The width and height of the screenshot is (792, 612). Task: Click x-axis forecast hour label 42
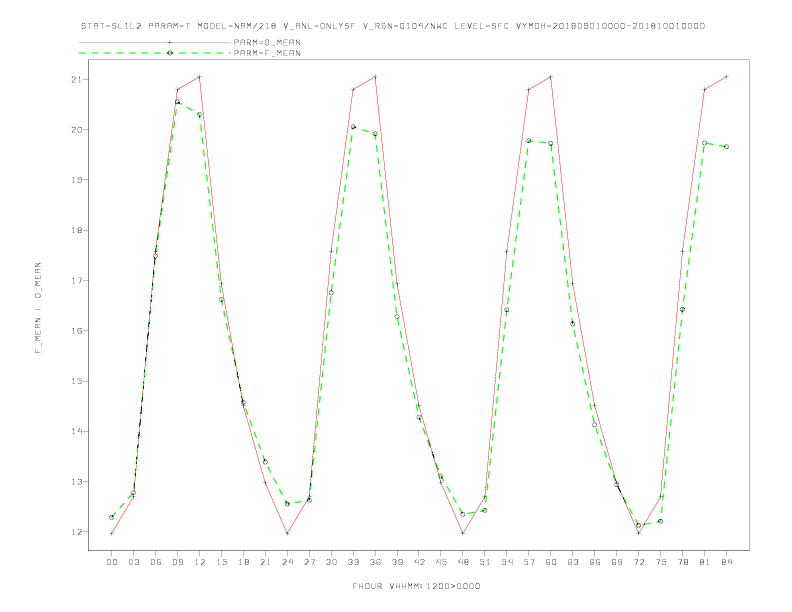[x=419, y=562]
